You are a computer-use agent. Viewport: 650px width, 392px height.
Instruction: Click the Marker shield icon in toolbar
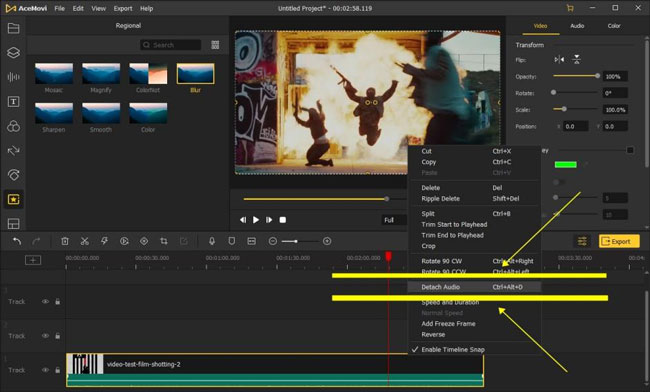tap(232, 241)
